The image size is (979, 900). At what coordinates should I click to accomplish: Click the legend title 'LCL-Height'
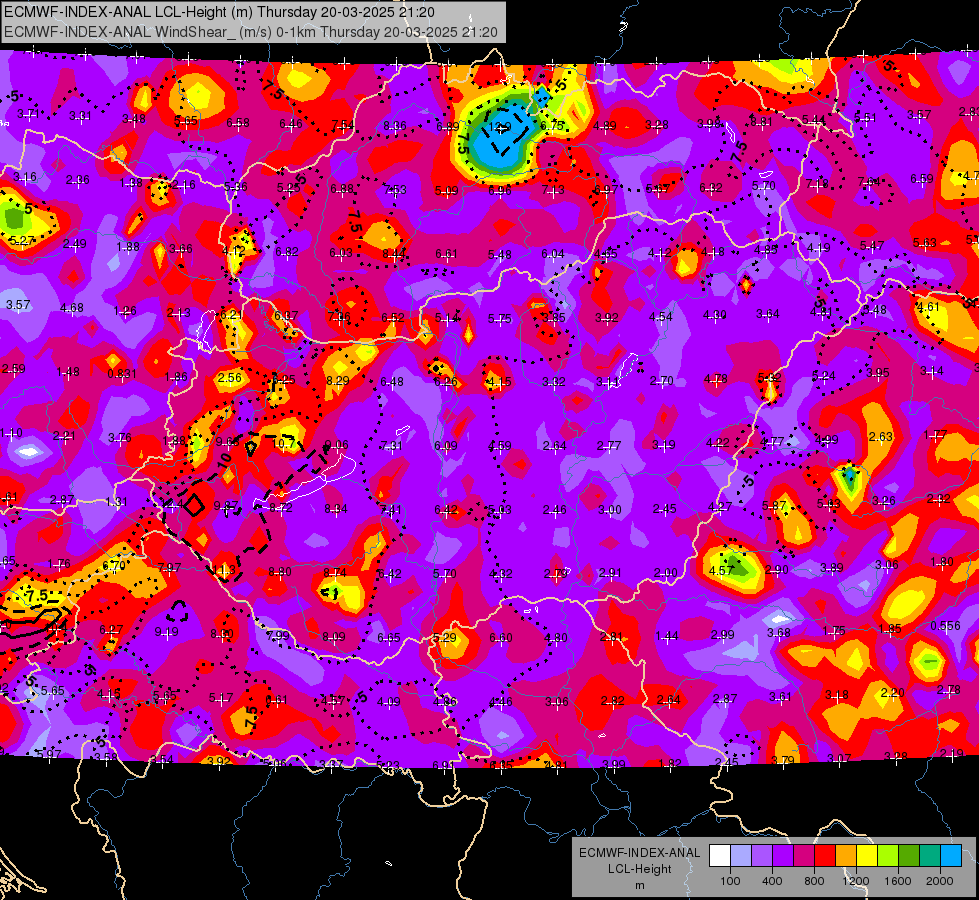coord(639,869)
